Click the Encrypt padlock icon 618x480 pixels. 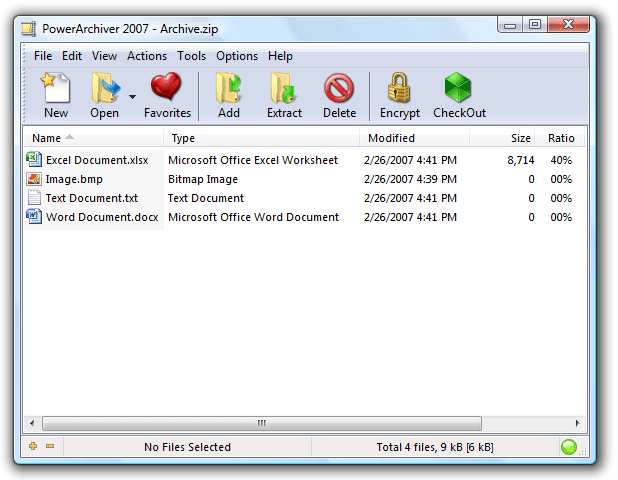399,87
